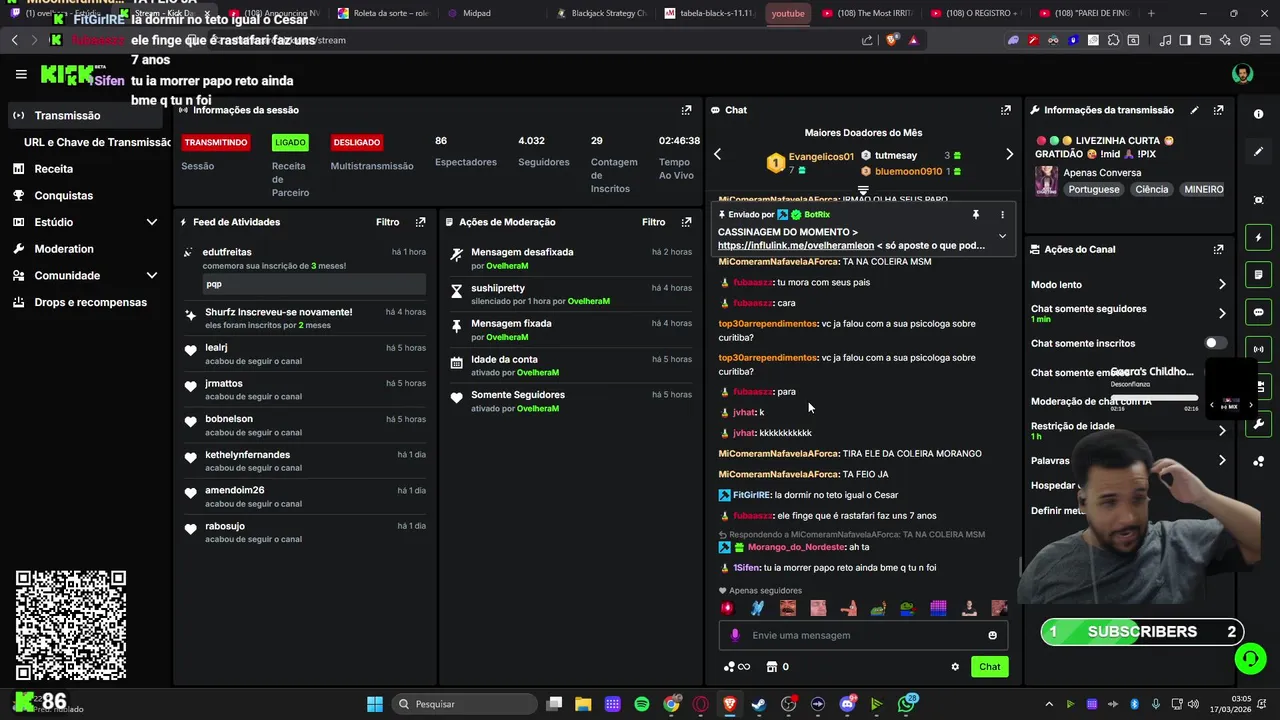
Task: Open Spotify from the taskbar
Action: point(642,704)
